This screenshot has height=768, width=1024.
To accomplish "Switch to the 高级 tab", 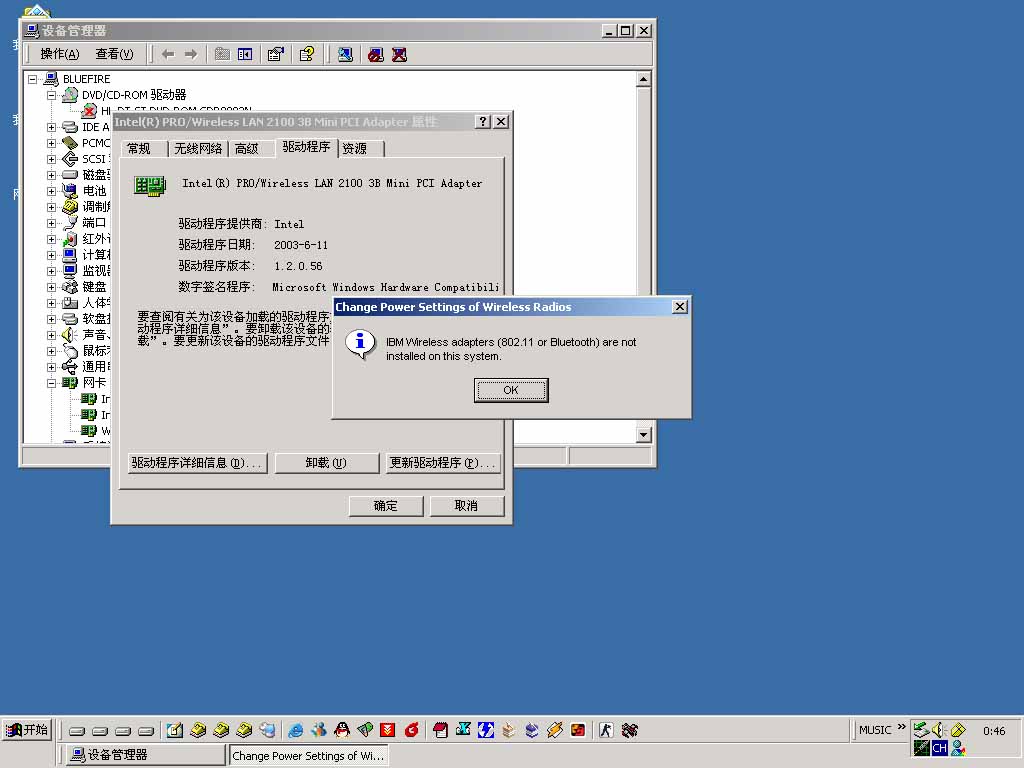I will [x=246, y=149].
